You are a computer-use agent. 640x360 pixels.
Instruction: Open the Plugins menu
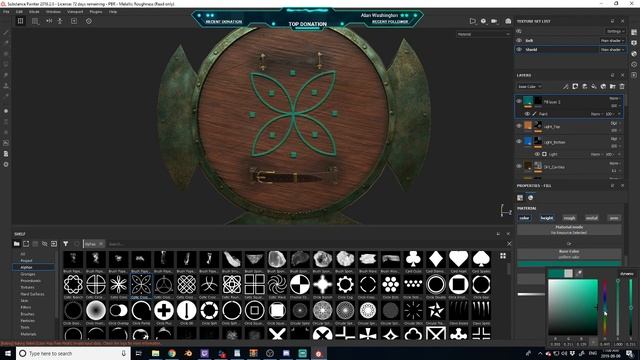point(96,12)
